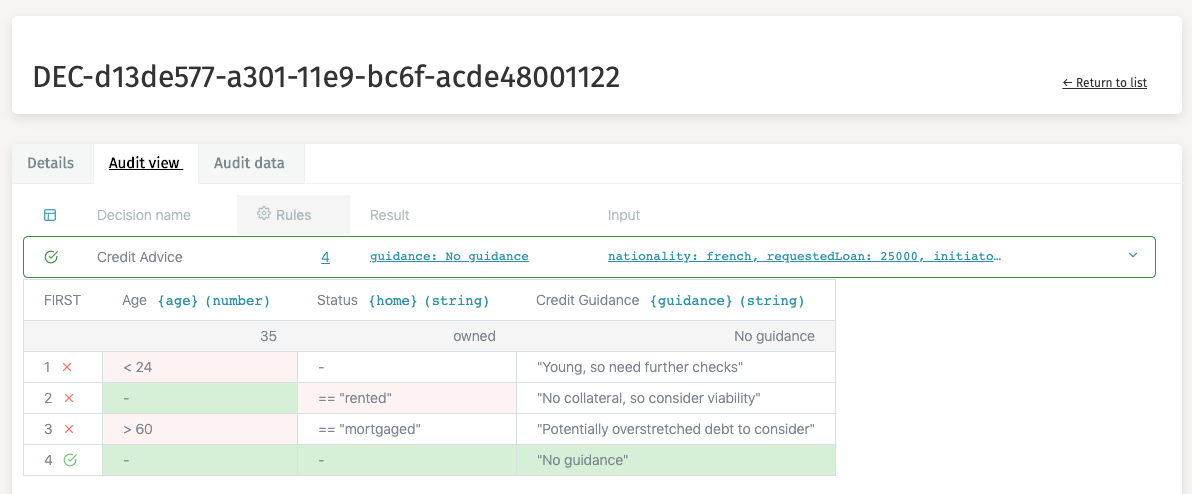Click green check icon on rule 4
The image size is (1192, 494).
69,460
